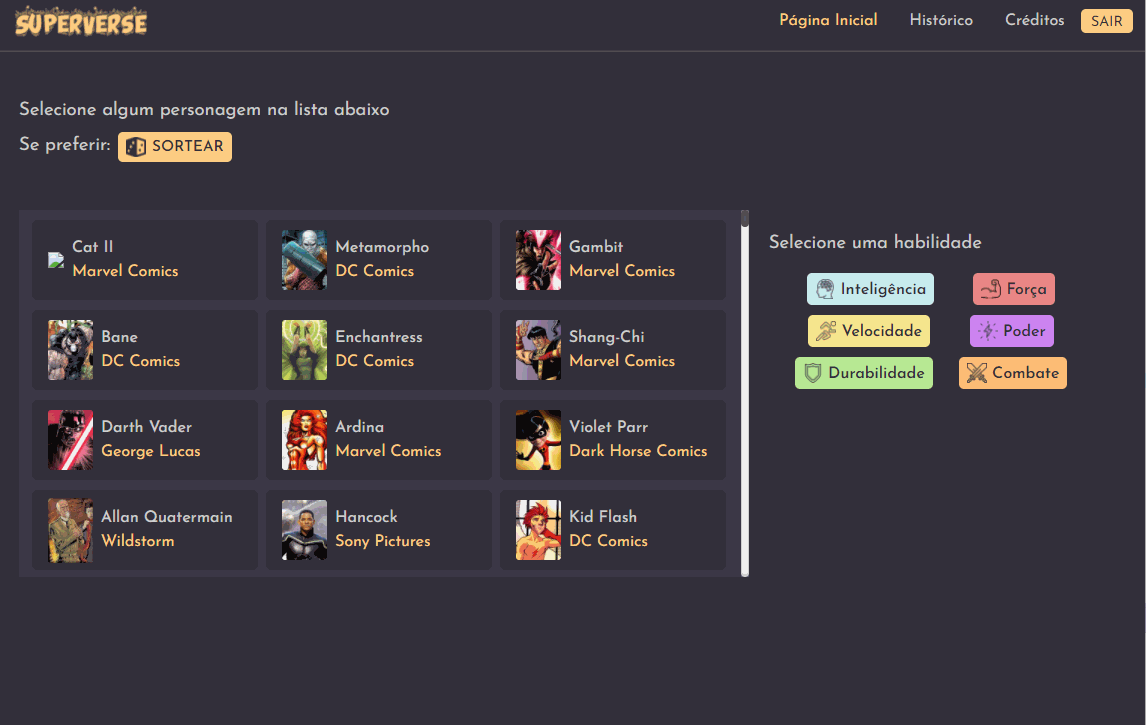Click the name Enchantress
The height and width of the screenshot is (725, 1146).
[x=379, y=337]
